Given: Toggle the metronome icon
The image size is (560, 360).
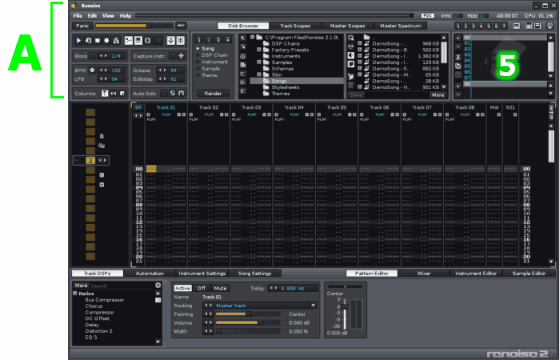Looking at the screenshot, I should point(116,41).
